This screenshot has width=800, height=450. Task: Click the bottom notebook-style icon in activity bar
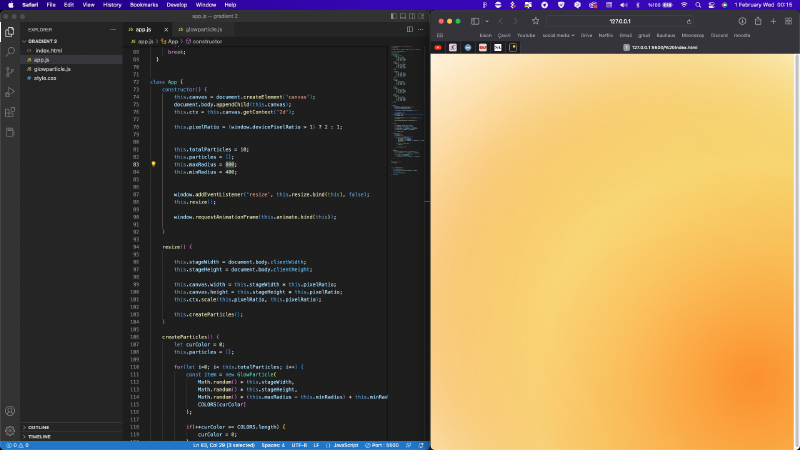(x=10, y=133)
